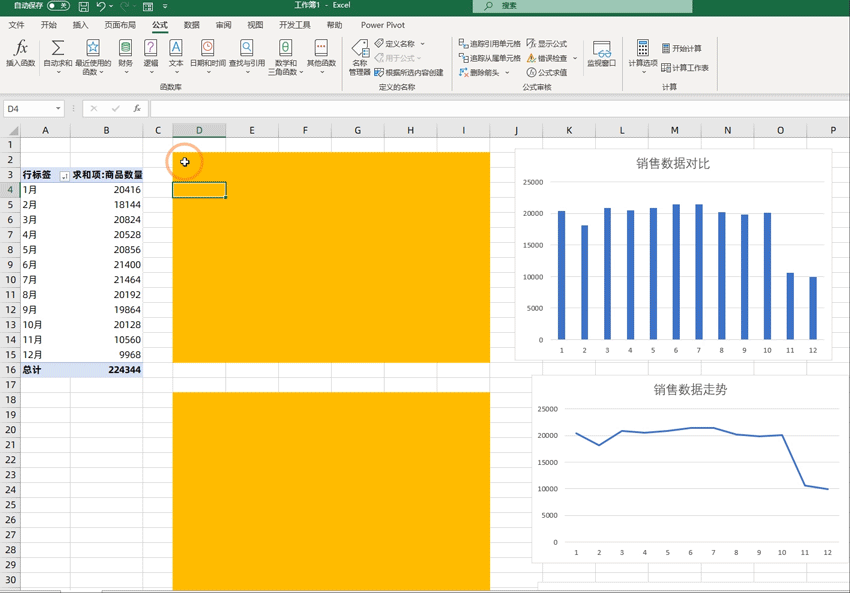Open the 计算选项 calculation options dropdown
This screenshot has height=593, width=850.
[642, 54]
